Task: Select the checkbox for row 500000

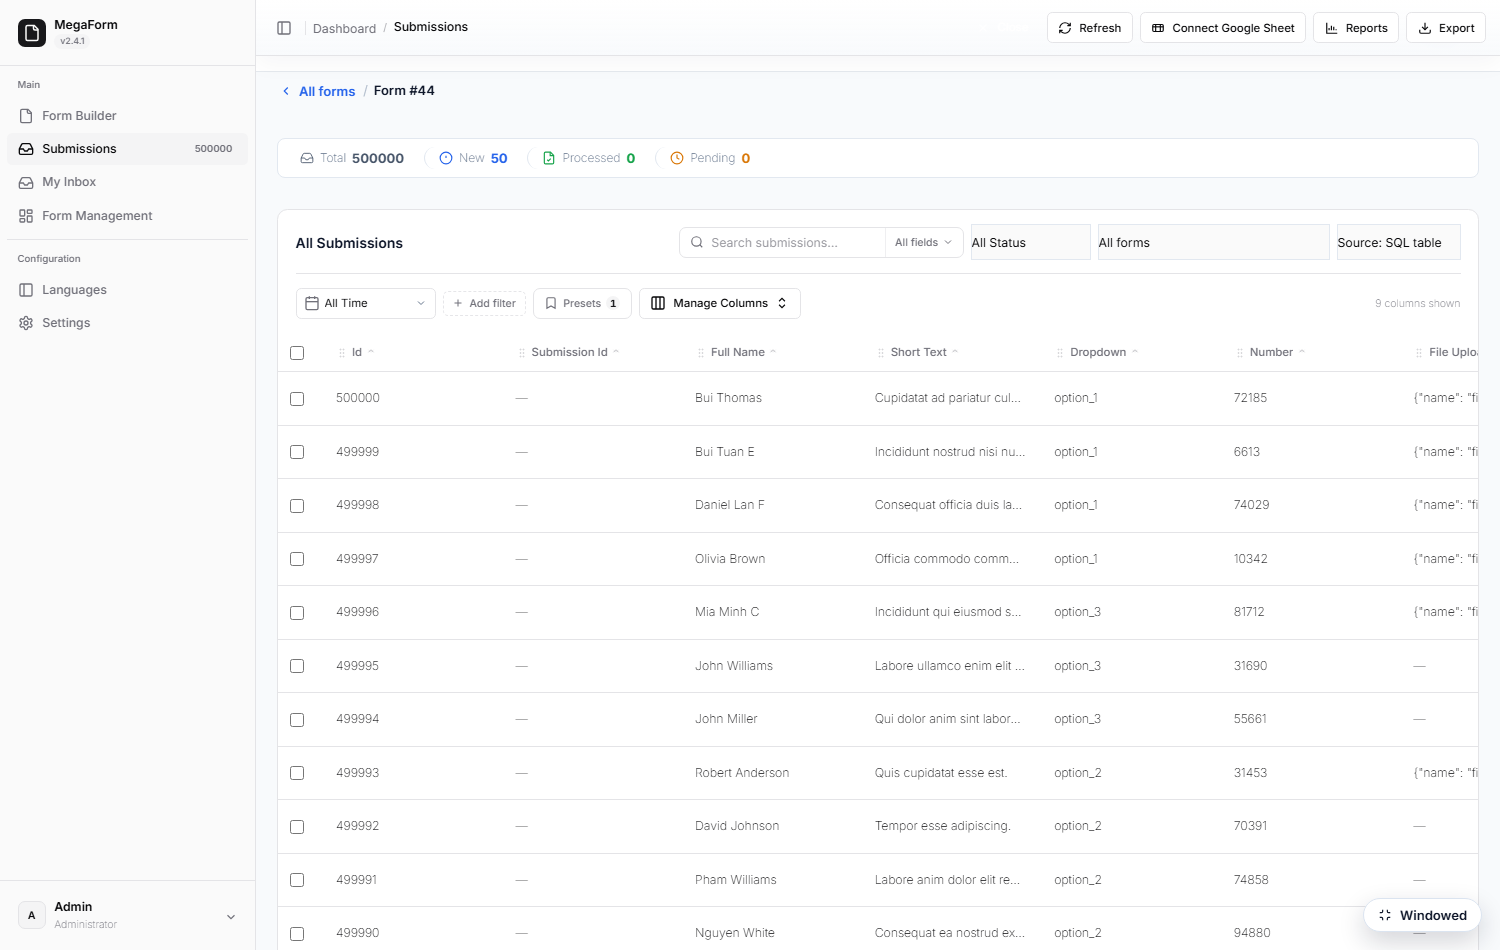Action: point(297,399)
